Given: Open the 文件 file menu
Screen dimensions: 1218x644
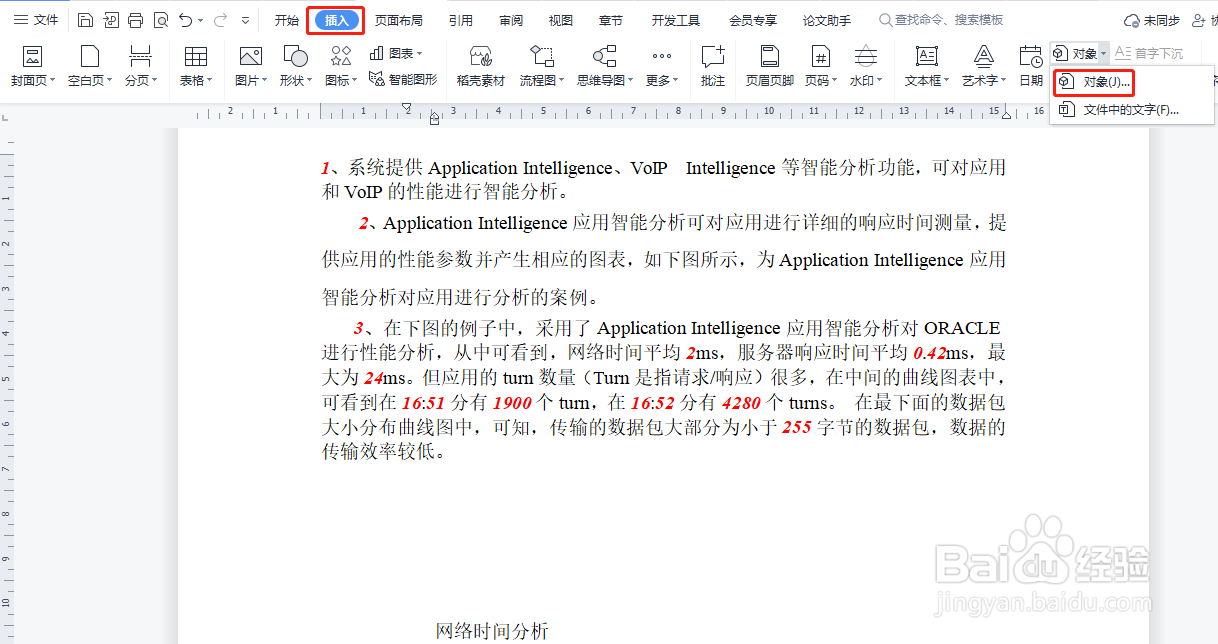Looking at the screenshot, I should [x=36, y=20].
